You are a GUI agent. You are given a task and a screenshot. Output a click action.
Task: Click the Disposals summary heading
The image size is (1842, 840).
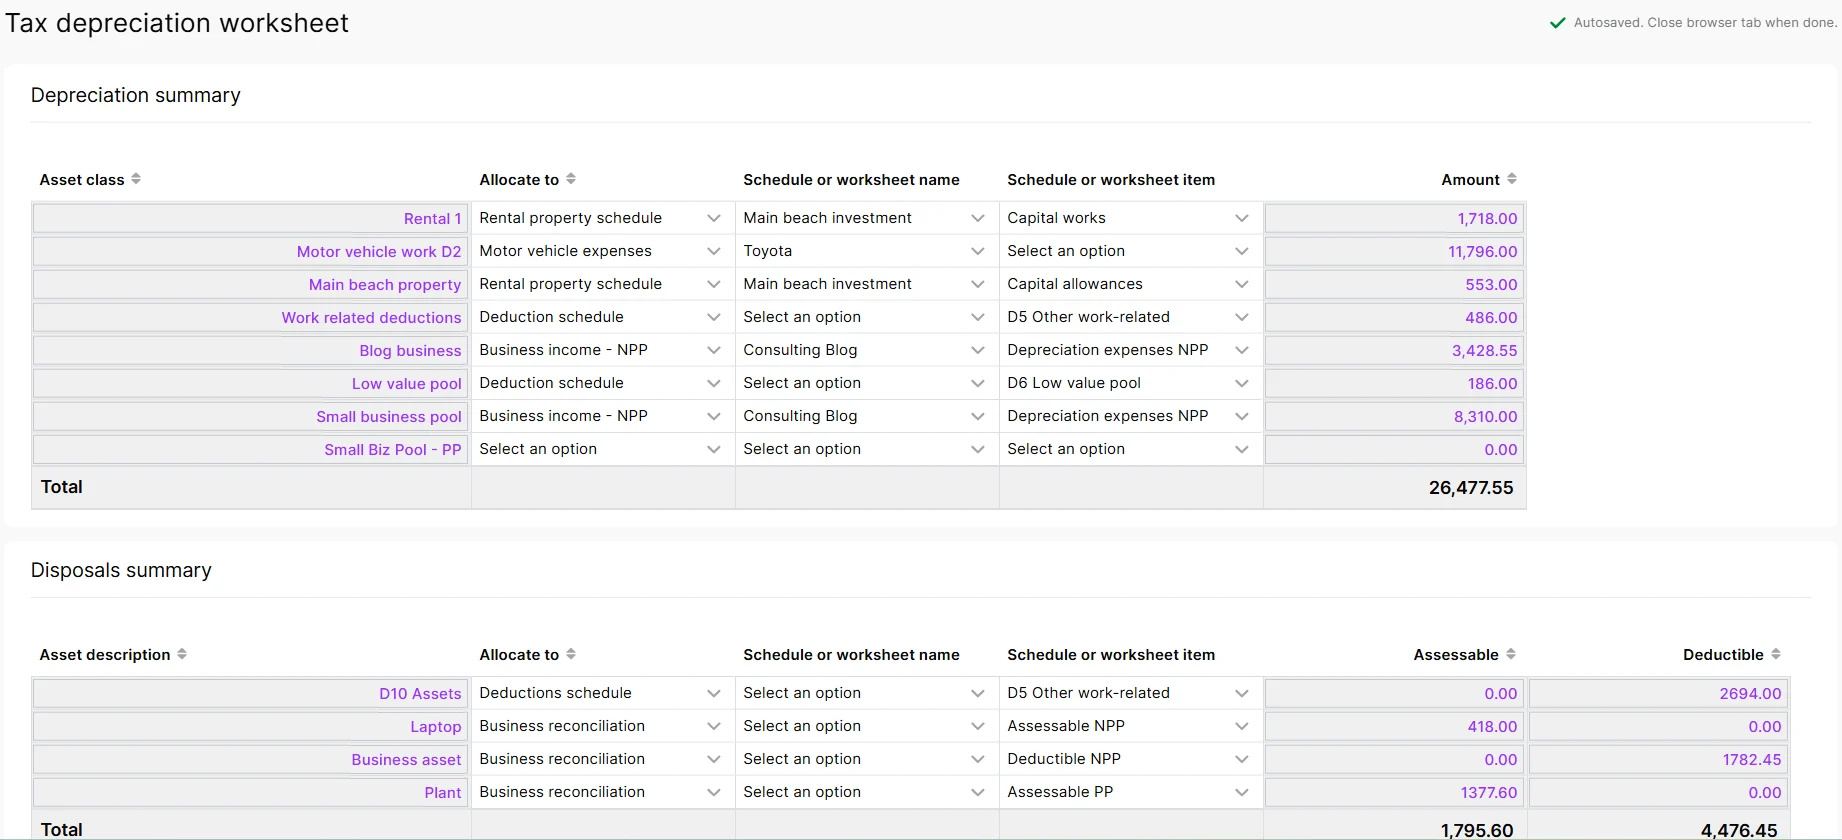[x=121, y=570]
